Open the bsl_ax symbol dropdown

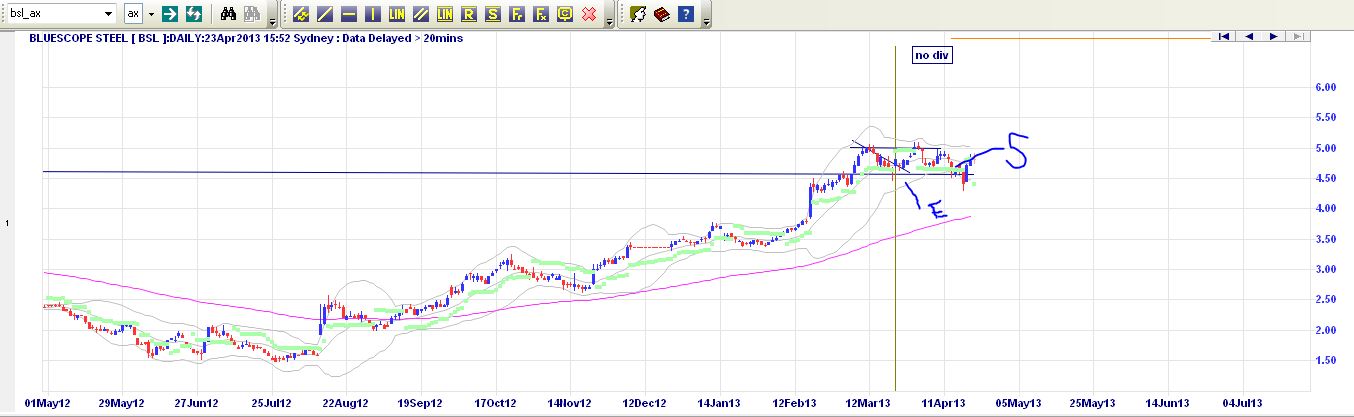tap(108, 14)
